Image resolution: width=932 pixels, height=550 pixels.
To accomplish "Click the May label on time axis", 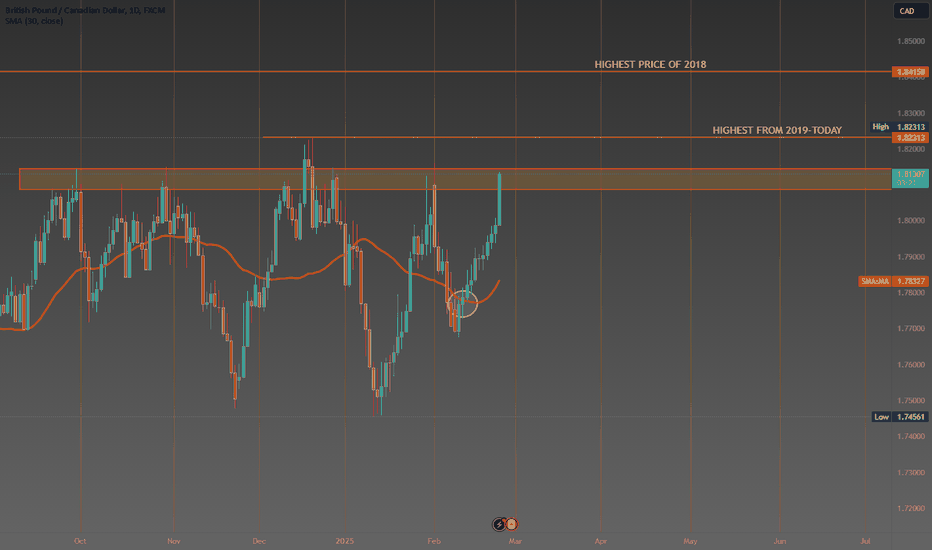I will (690, 541).
